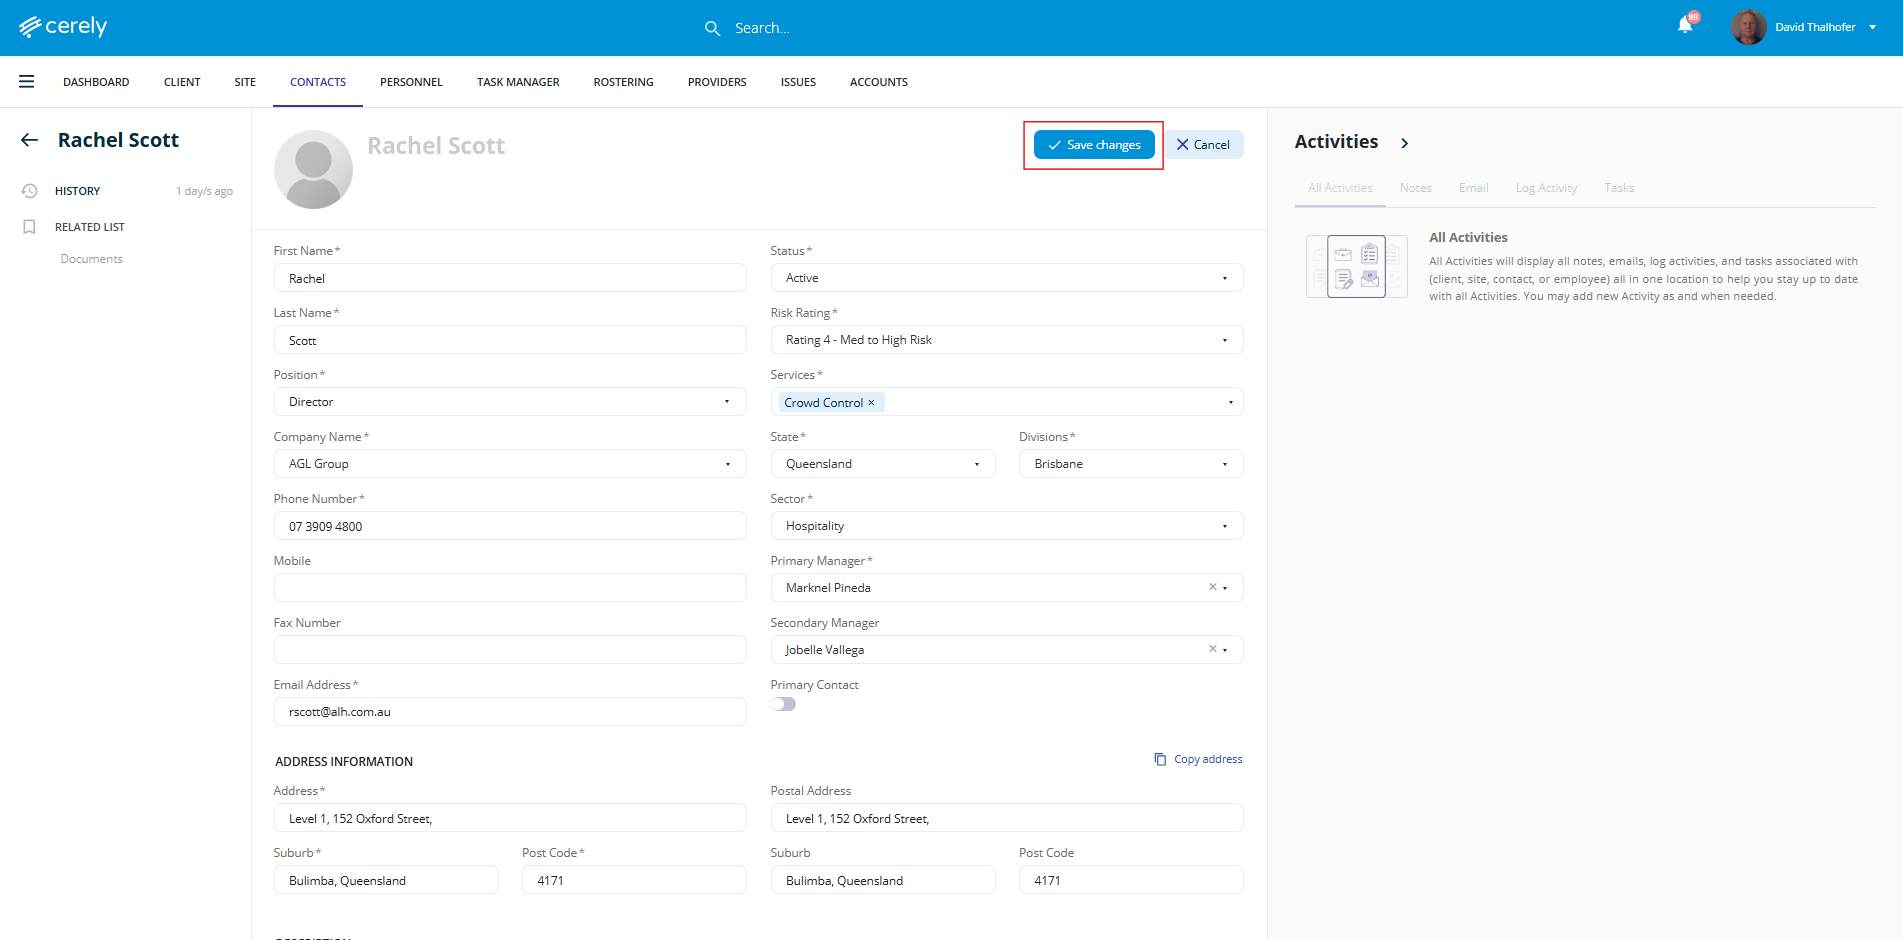
Task: Clear the Primary Manager selection
Action: click(x=1212, y=587)
